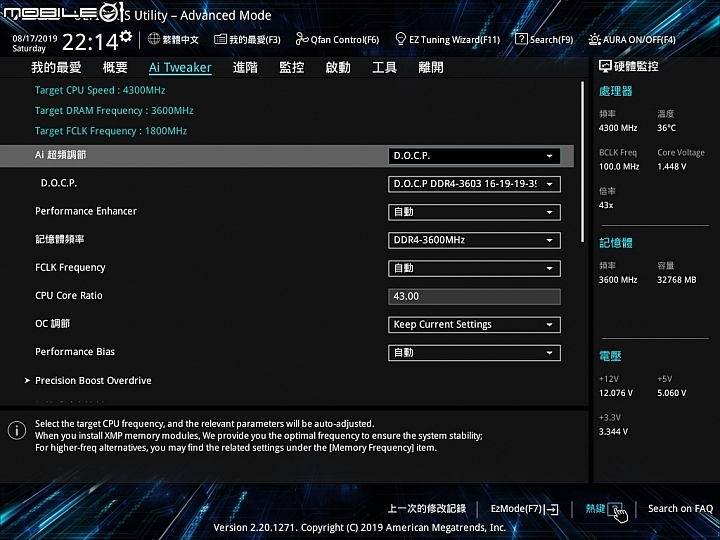Viewport: 720px width, 540px height.
Task: Click the settings list vertical scrollbar
Action: 583,162
